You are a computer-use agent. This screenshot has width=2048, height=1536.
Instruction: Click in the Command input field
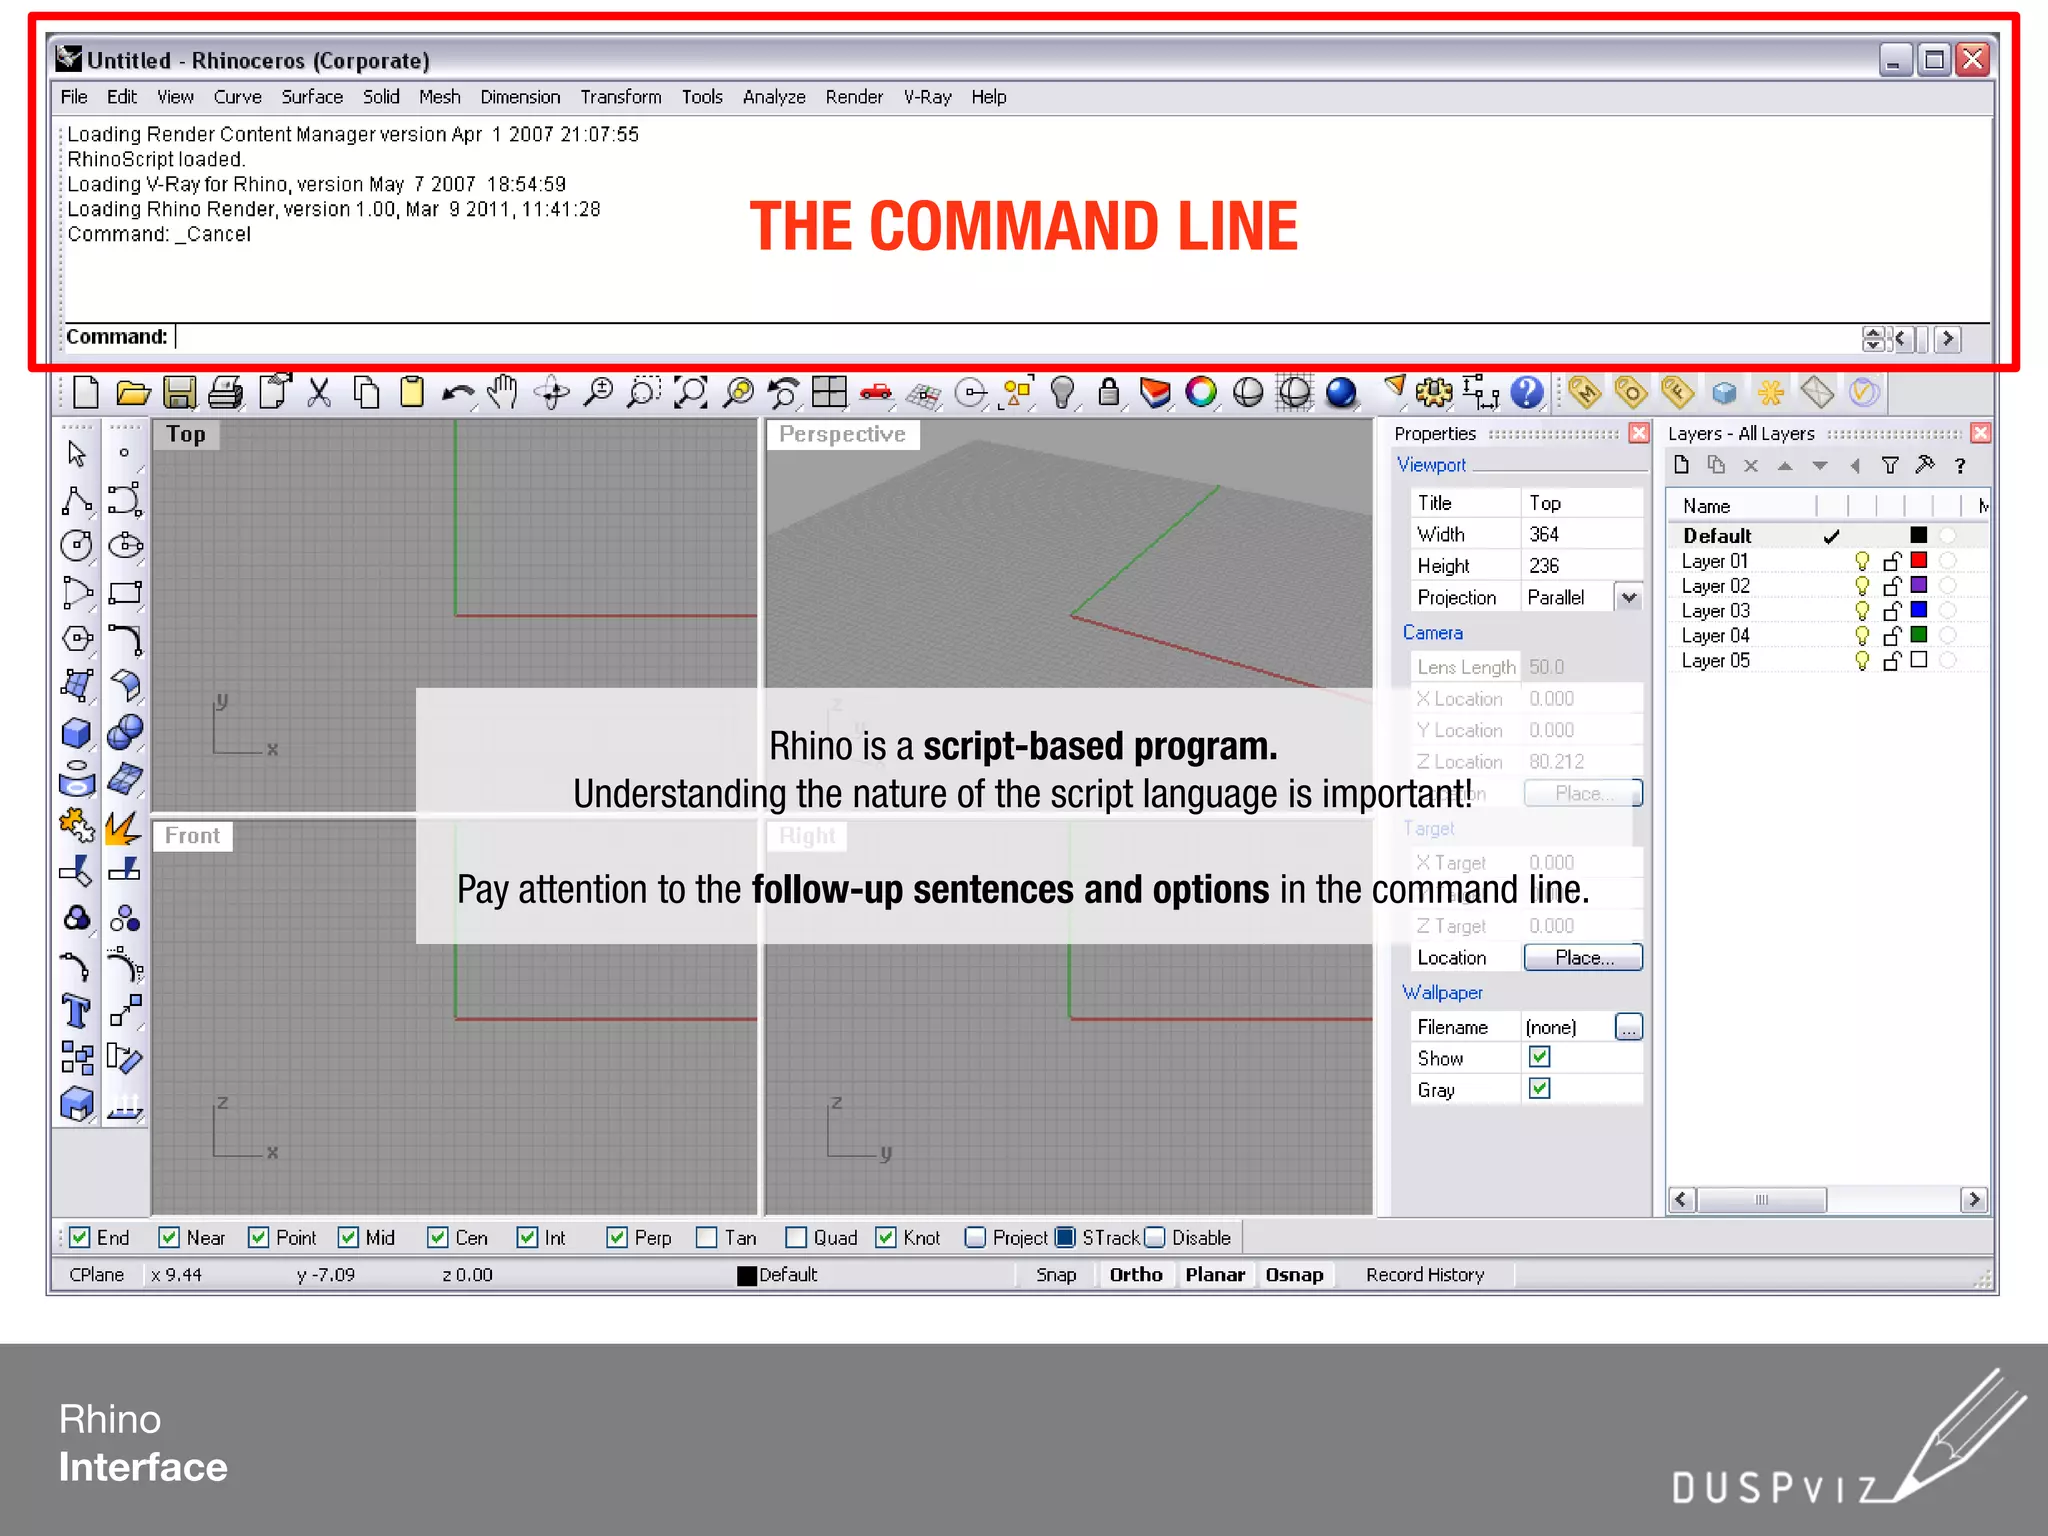(1015, 338)
